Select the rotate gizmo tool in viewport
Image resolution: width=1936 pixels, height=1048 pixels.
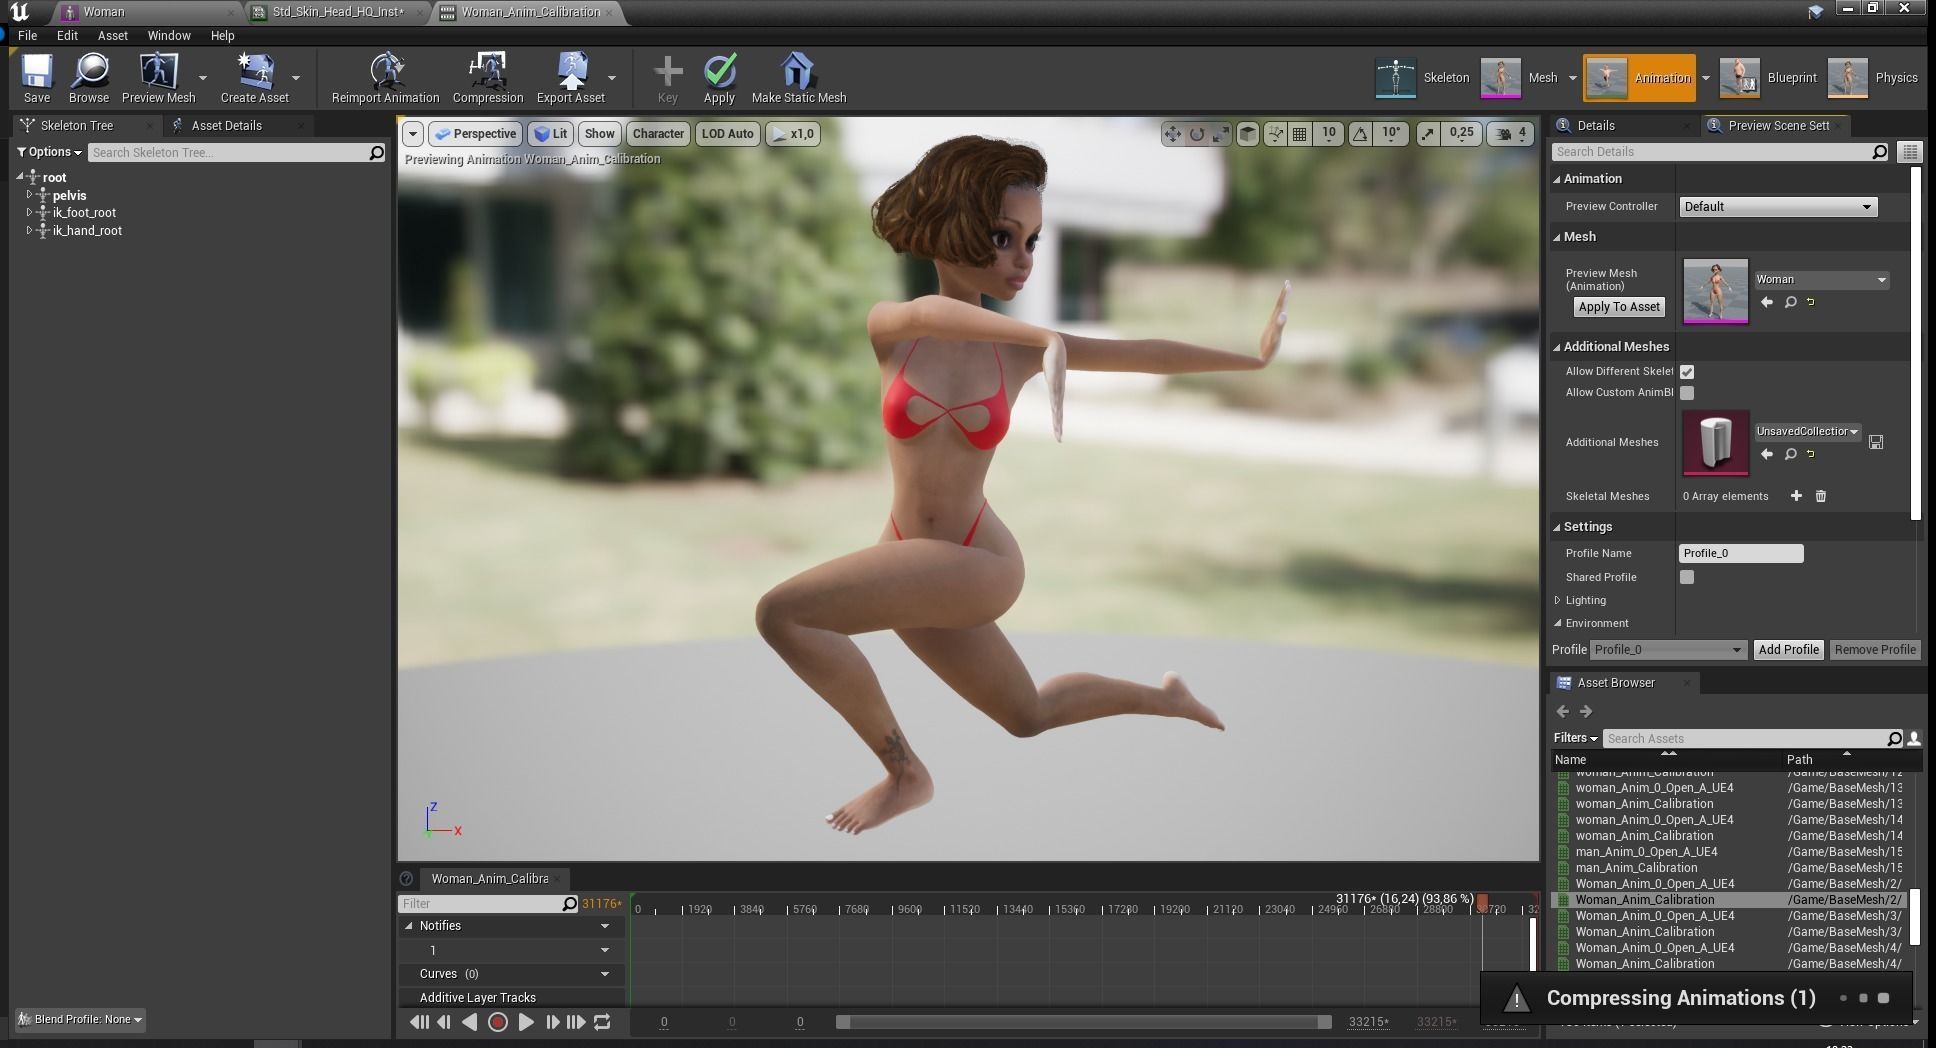click(x=1196, y=134)
